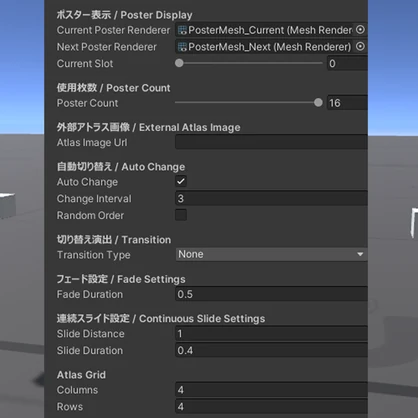Click the Slide Duration input field
This screenshot has height=418, width=418.
coord(271,350)
